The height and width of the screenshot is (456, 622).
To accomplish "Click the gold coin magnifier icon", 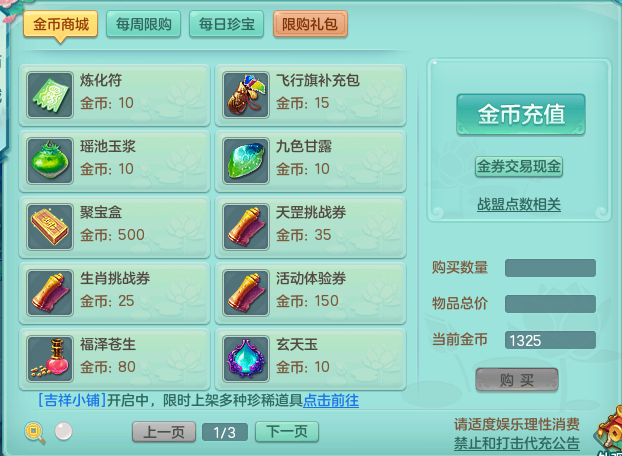I will pyautogui.click(x=35, y=432).
